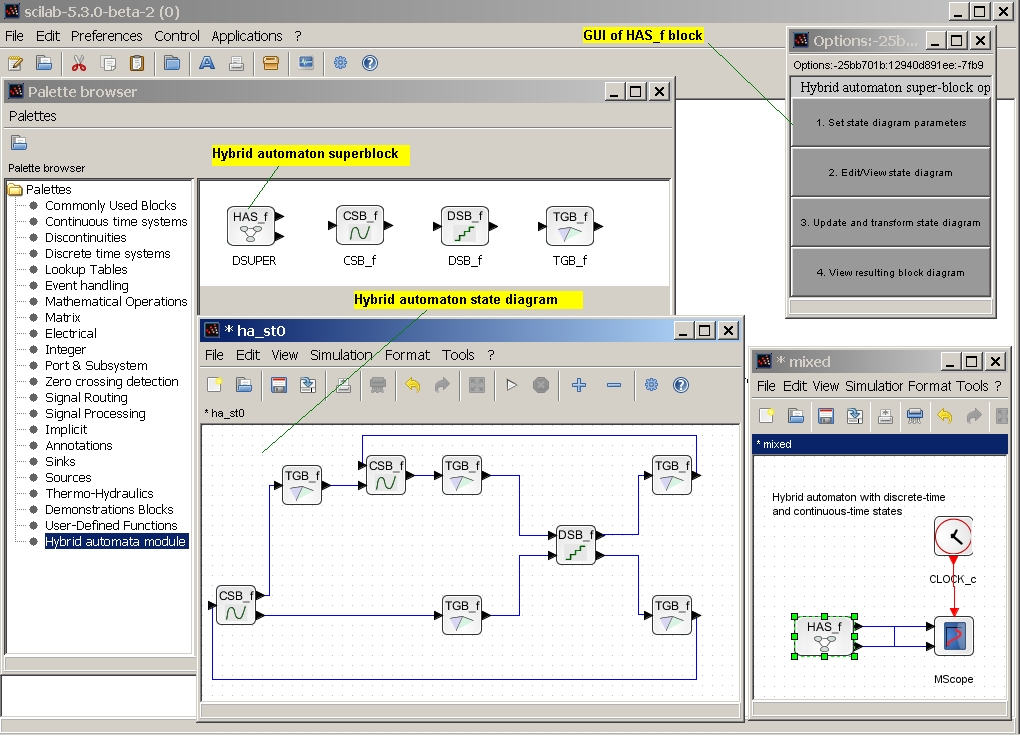Click the red scissors cut icon
The image size is (1020, 736).
79,63
